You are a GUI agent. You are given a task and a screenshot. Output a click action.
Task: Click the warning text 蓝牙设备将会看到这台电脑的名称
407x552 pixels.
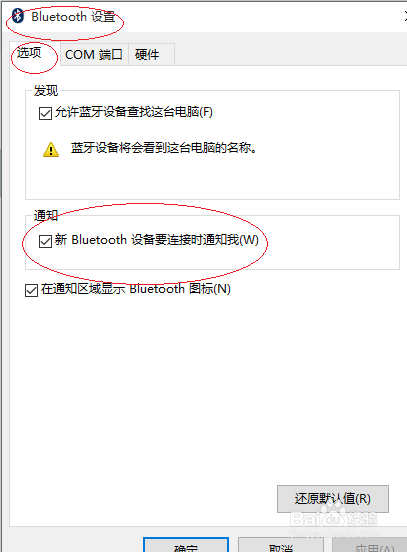pyautogui.click(x=164, y=148)
